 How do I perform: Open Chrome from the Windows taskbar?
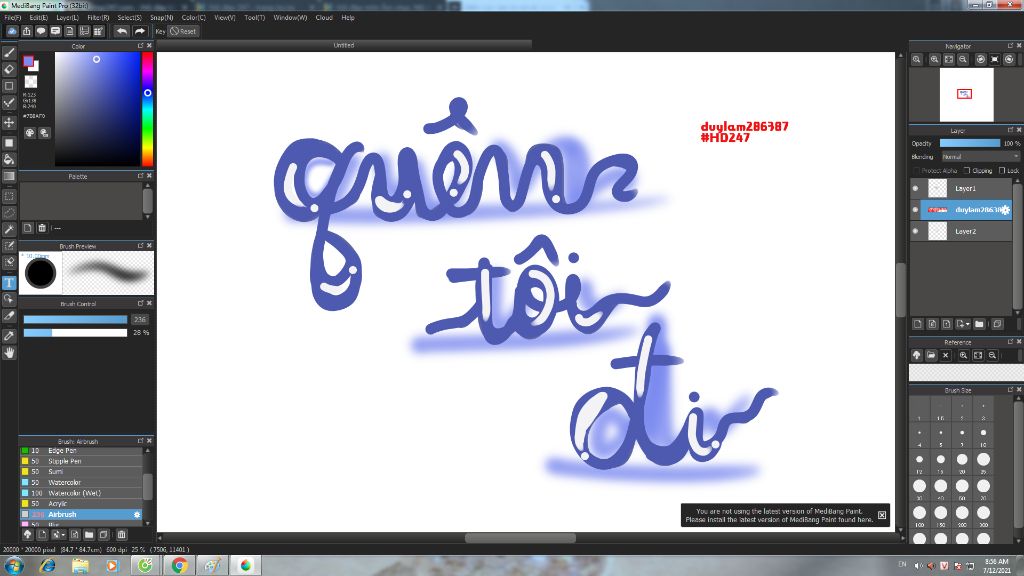click(x=180, y=566)
